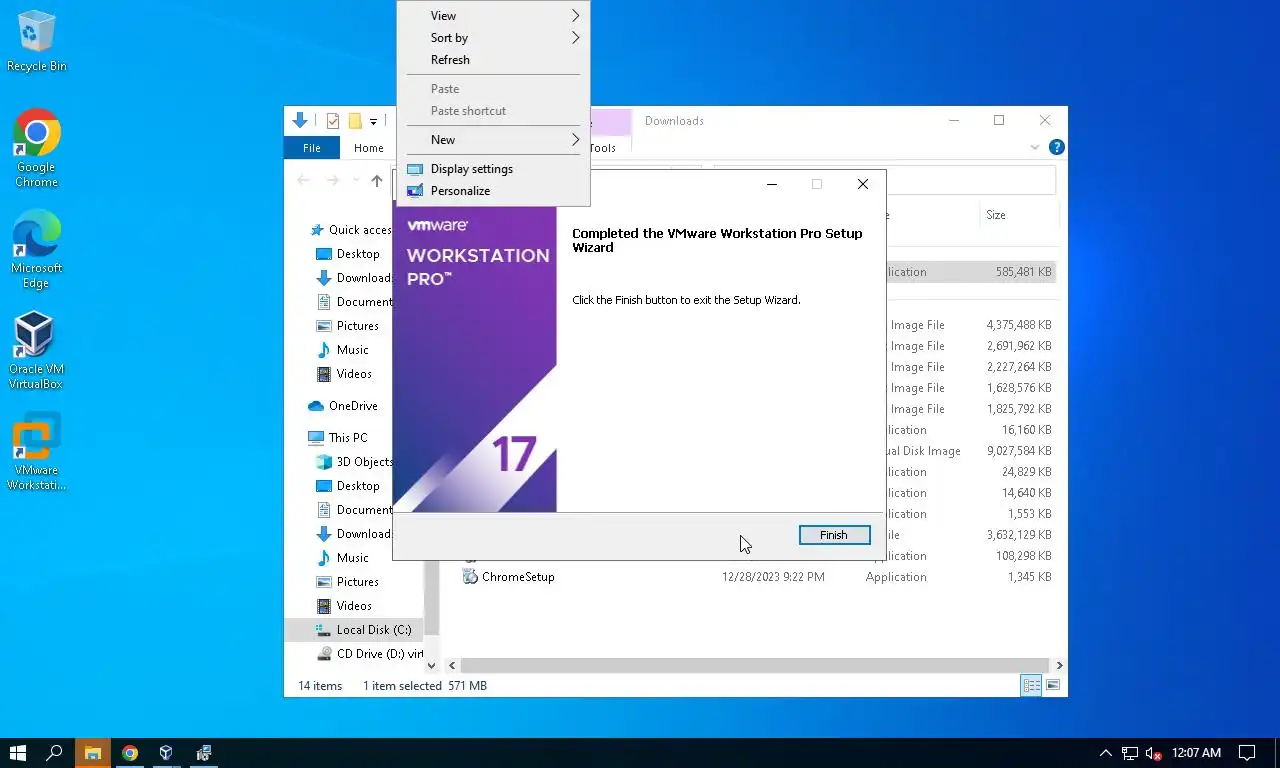The width and height of the screenshot is (1280, 768).
Task: Expand the New submenu in context menu
Action: point(493,140)
